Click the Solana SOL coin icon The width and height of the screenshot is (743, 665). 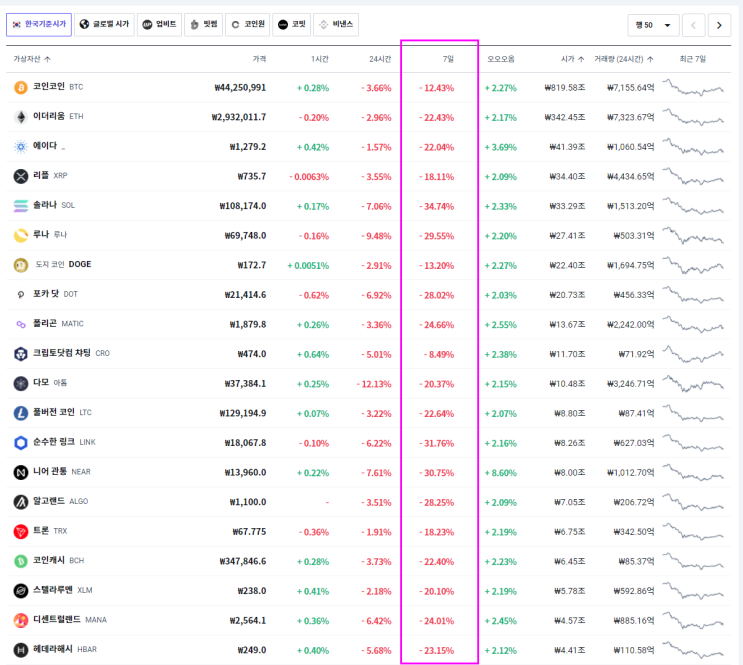pos(20,206)
